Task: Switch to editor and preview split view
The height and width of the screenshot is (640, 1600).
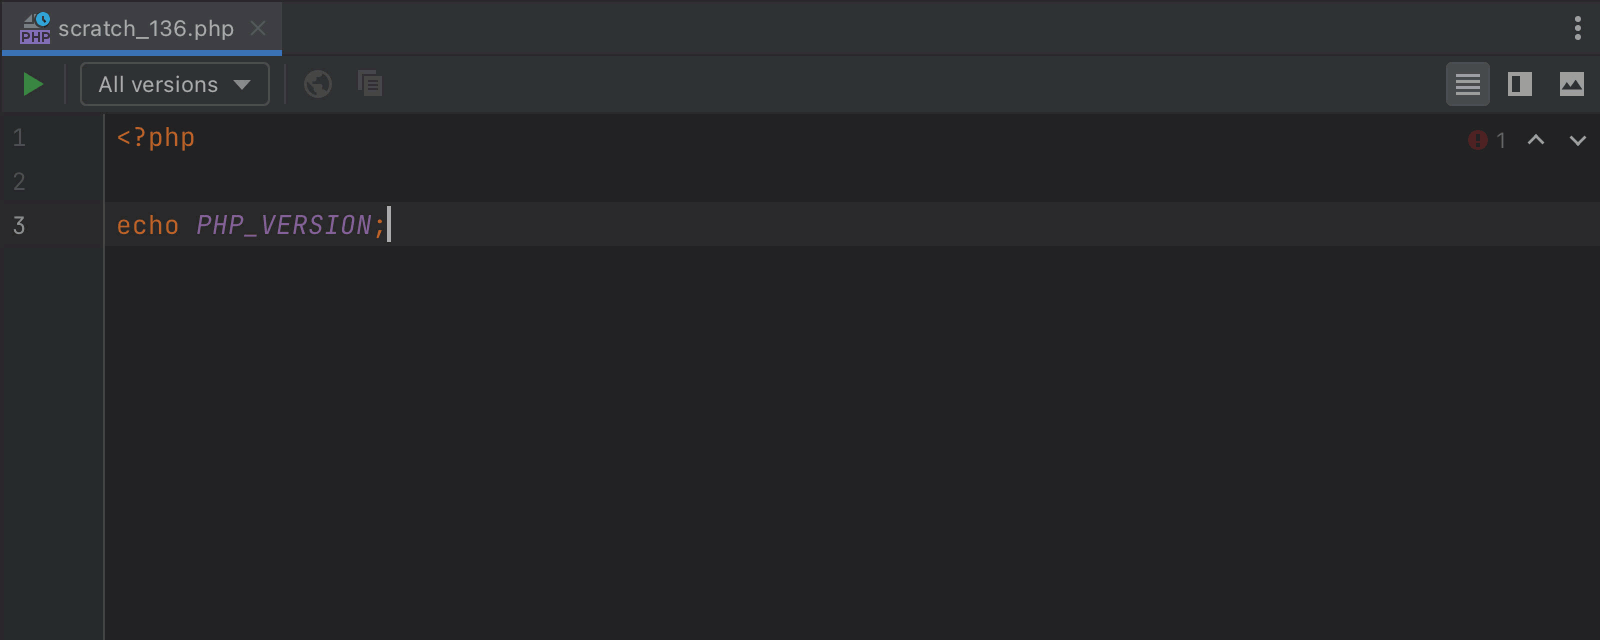Action: coord(1520,84)
